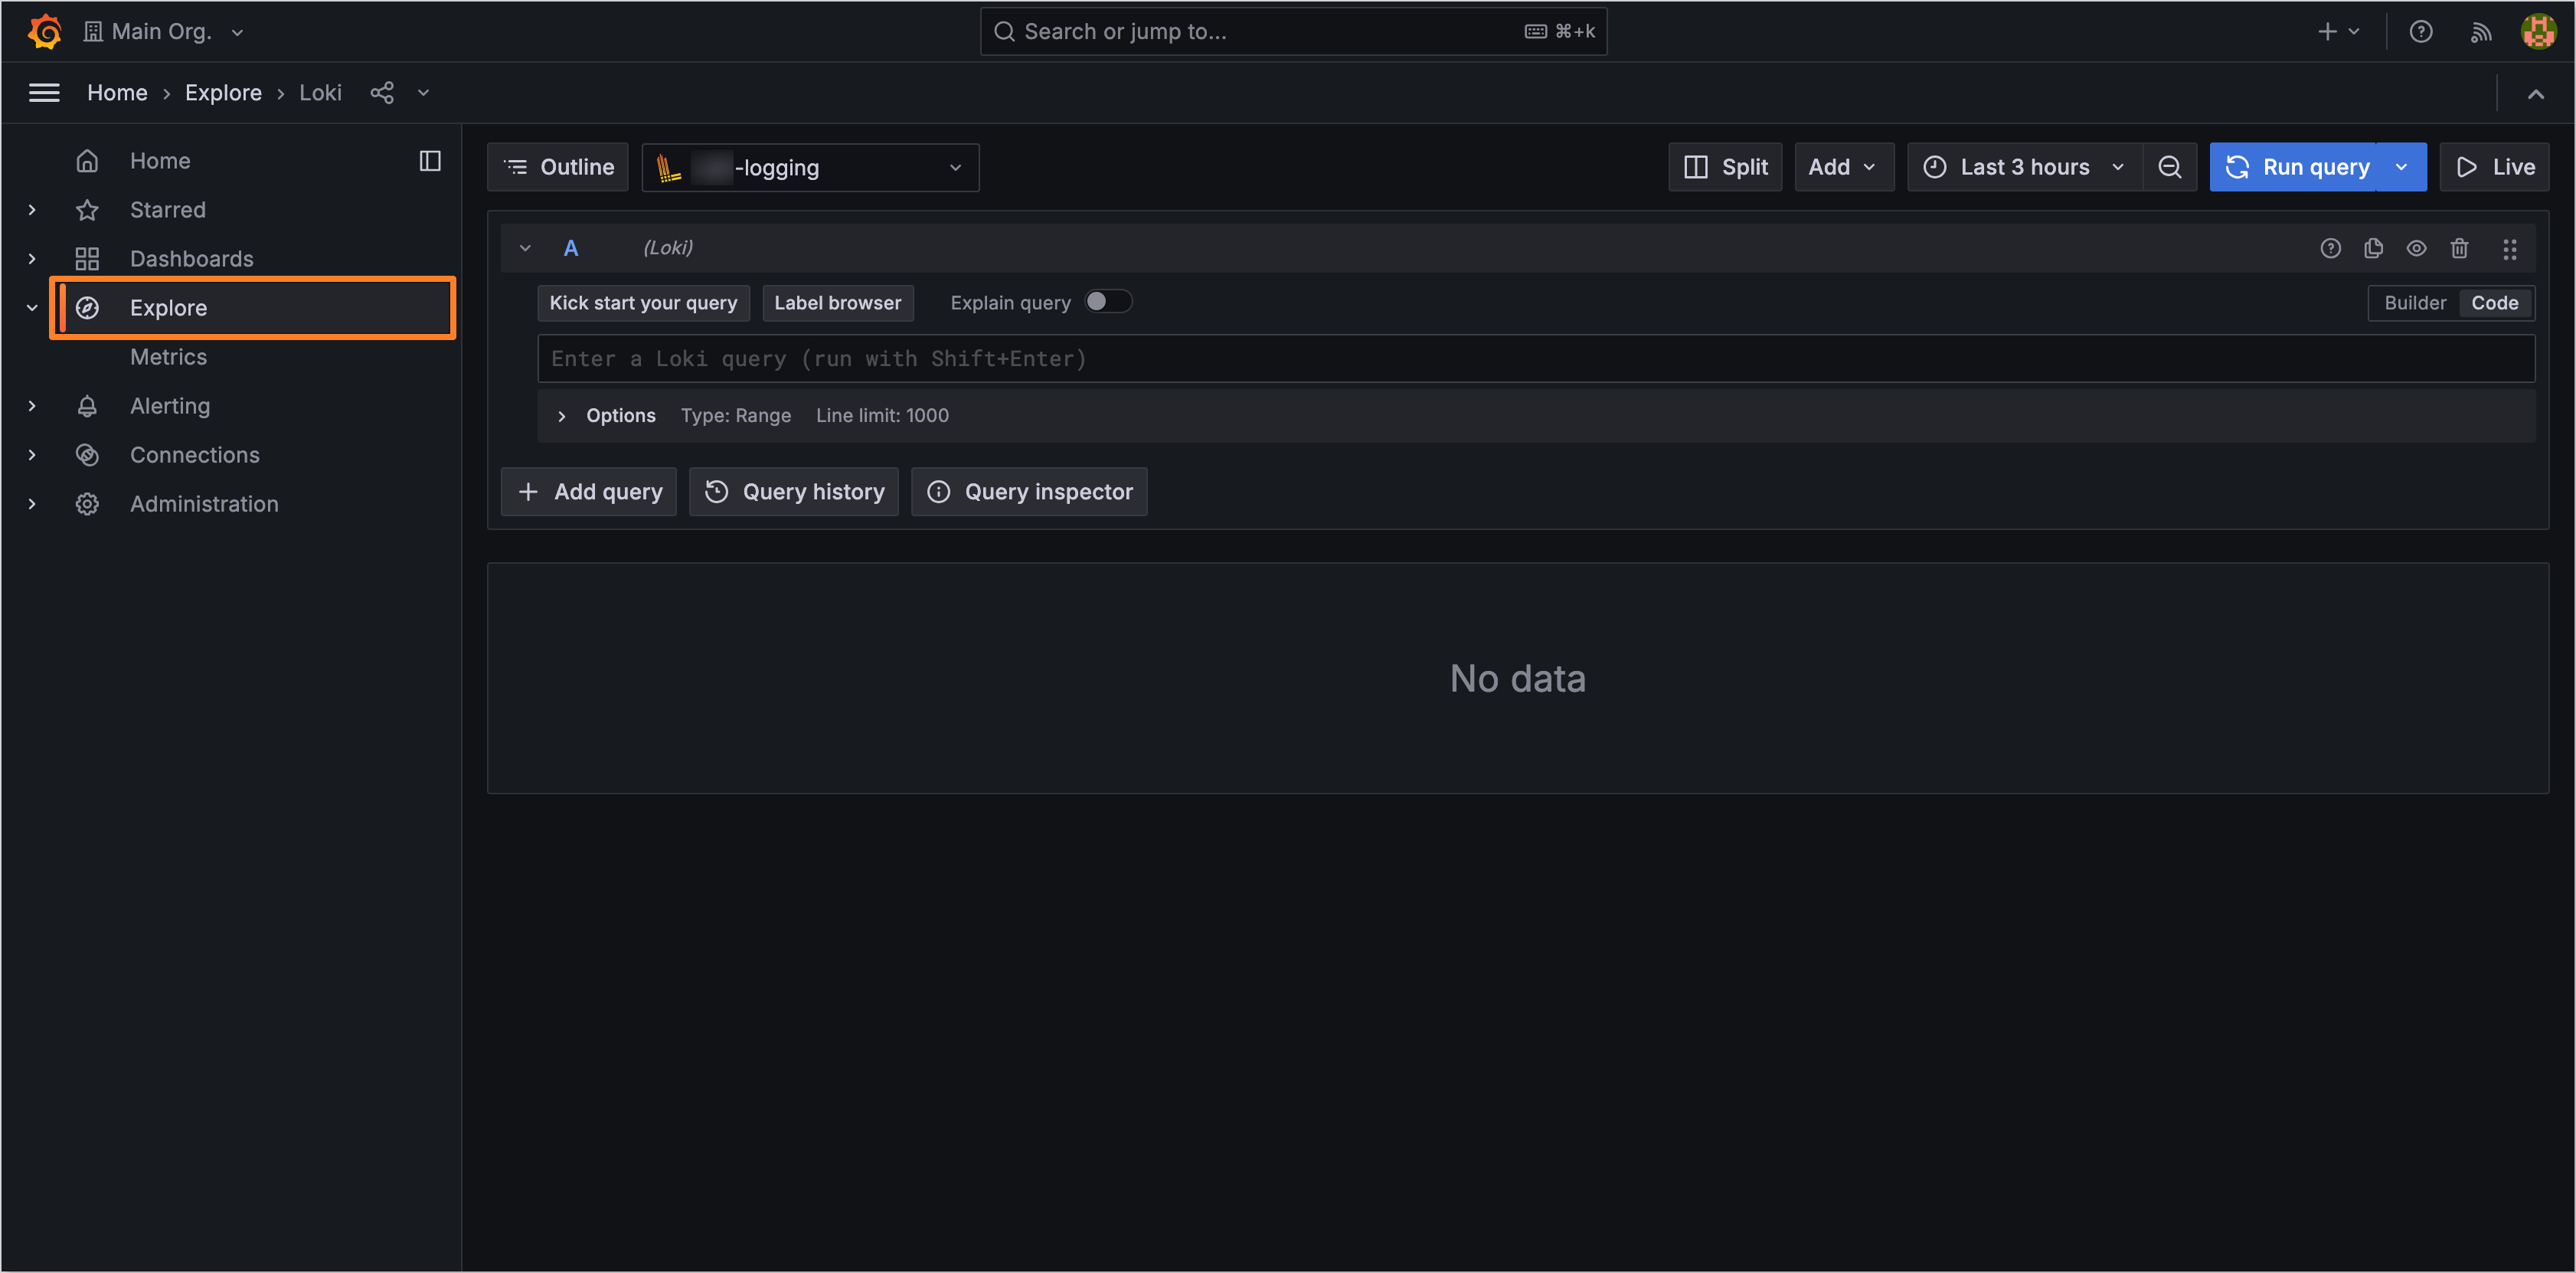The width and height of the screenshot is (2576, 1273).
Task: Open the Label browser
Action: 837,302
